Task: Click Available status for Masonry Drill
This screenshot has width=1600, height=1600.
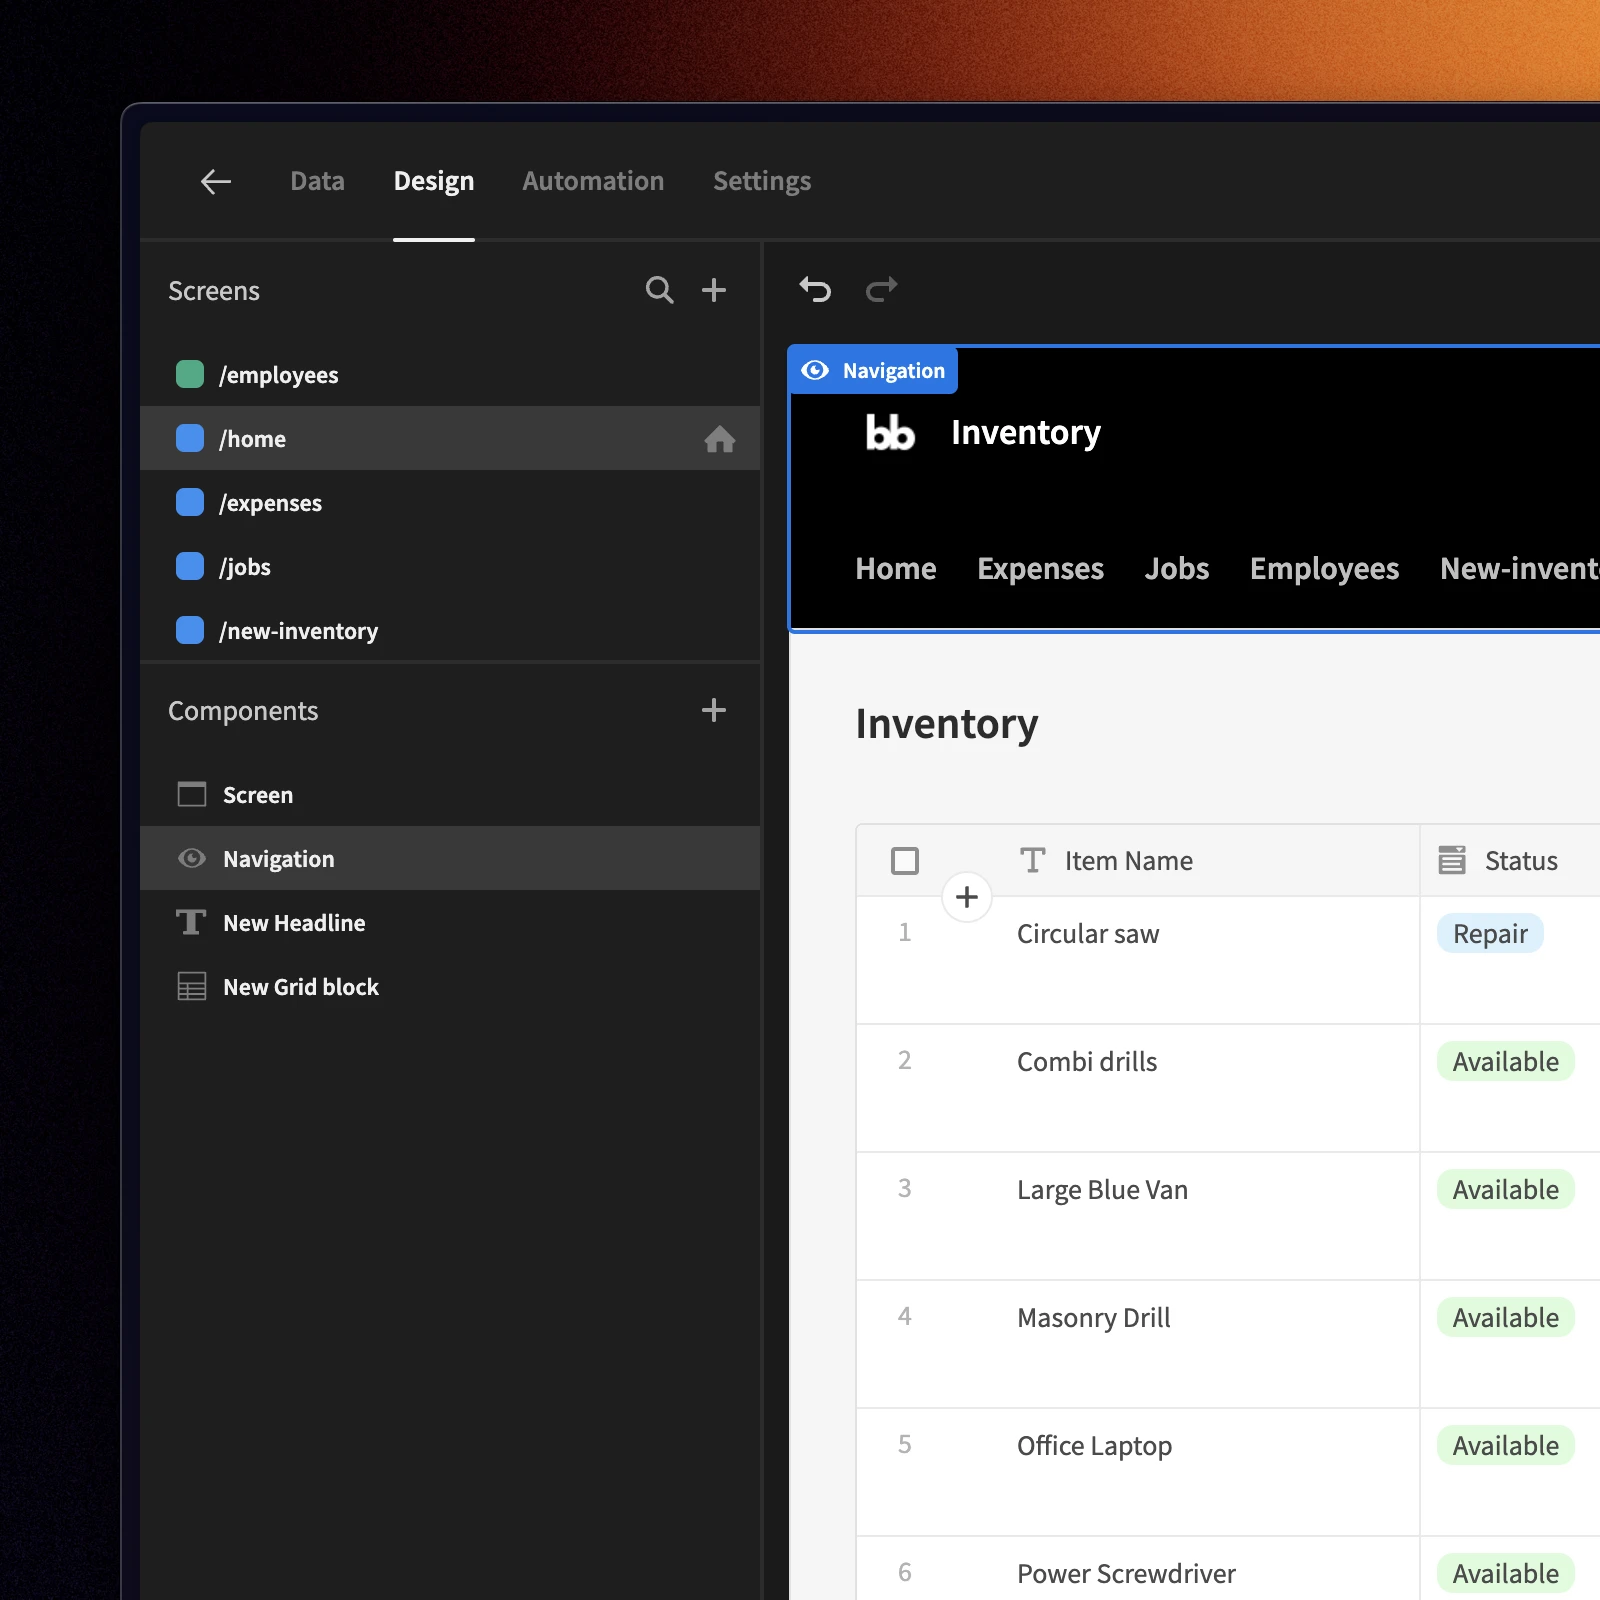Action: 1506,1318
